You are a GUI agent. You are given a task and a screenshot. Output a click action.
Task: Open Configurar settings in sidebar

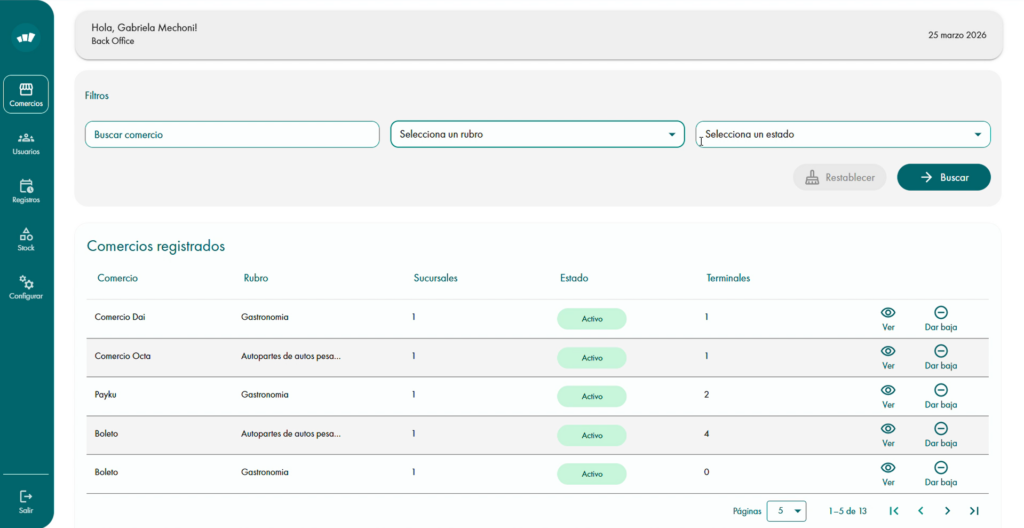point(26,288)
